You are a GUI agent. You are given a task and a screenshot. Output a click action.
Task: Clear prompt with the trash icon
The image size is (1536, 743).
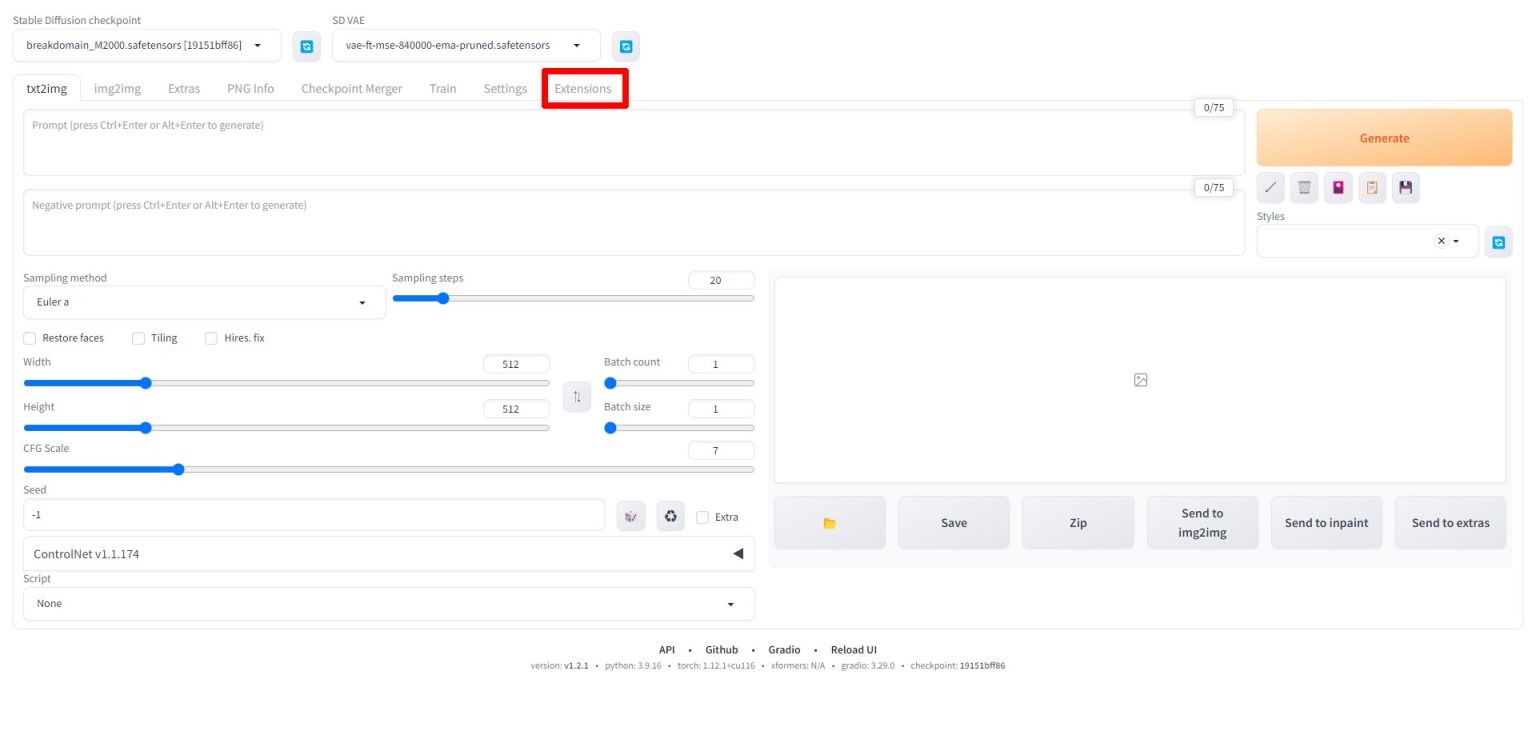click(1304, 187)
